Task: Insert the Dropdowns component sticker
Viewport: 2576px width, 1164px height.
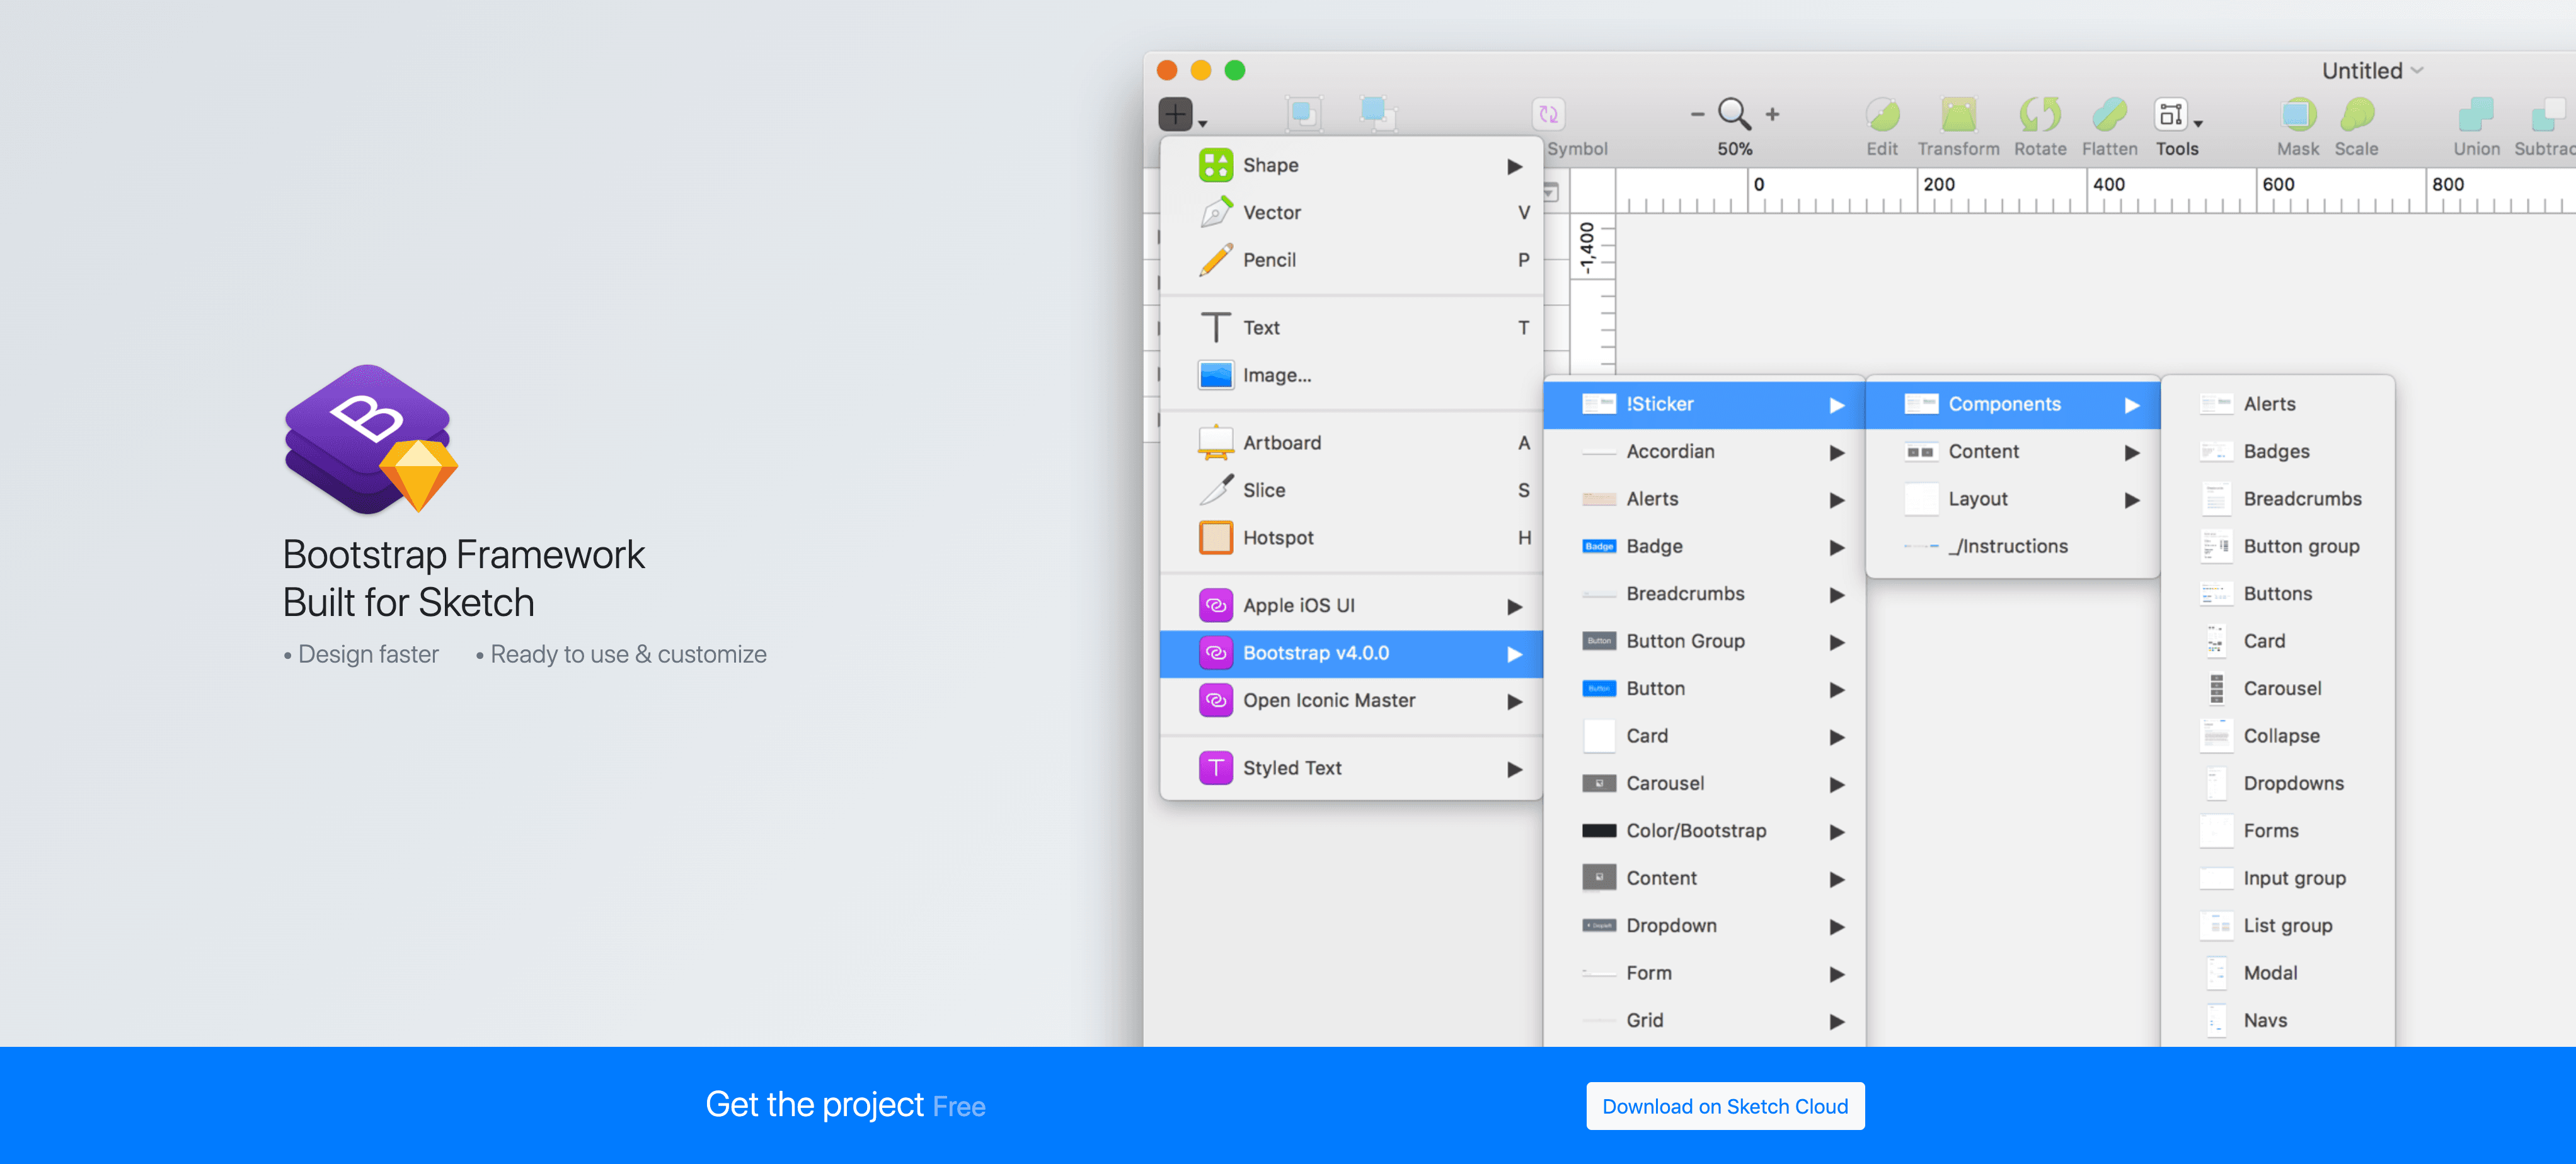Action: click(2278, 784)
